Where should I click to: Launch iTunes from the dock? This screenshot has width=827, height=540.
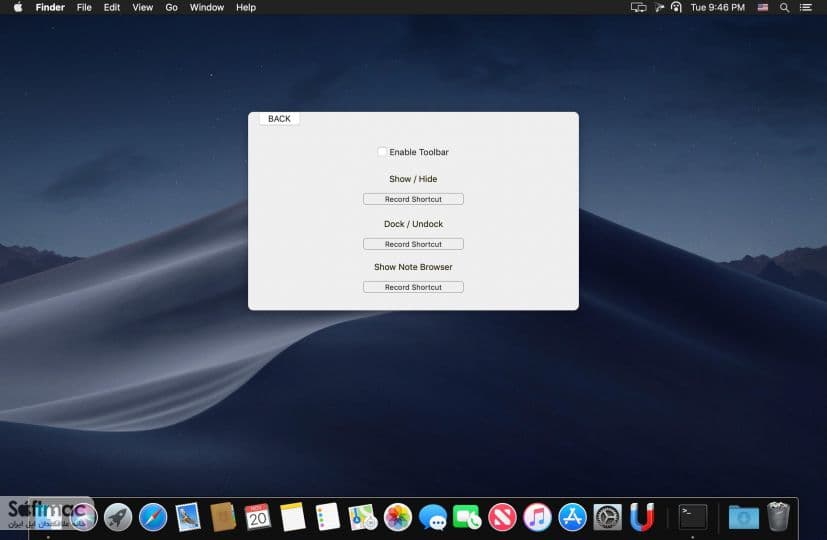(537, 517)
